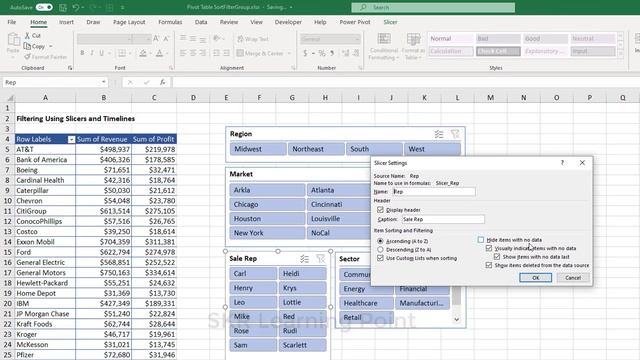Select Ascending (A to Z) radio button

[x=380, y=241]
